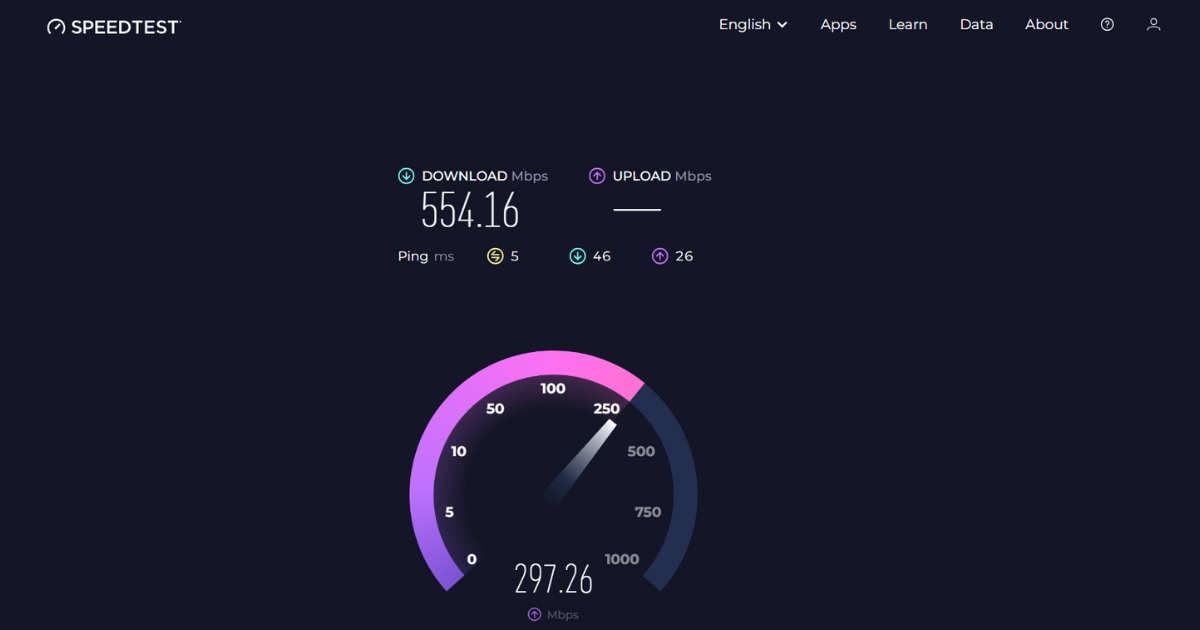Screen dimensions: 1200x630
Task: Navigate to the Learn section
Action: (907, 24)
